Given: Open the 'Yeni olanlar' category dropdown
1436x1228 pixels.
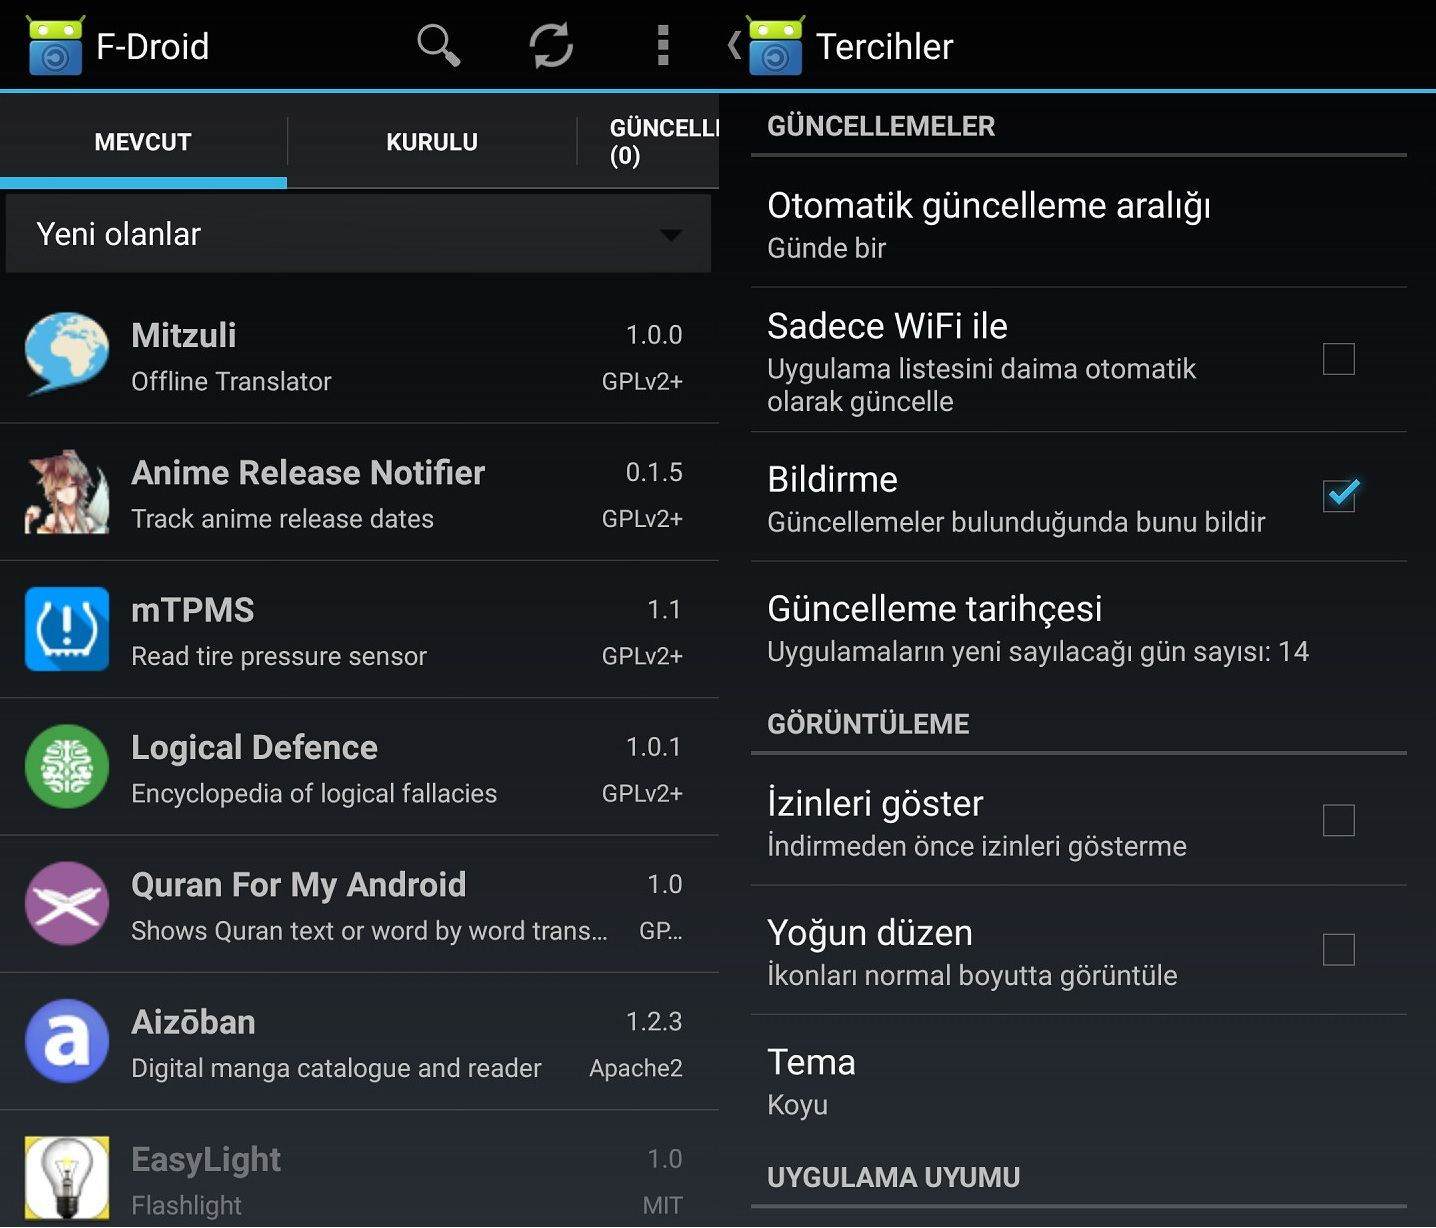Looking at the screenshot, I should (x=358, y=234).
